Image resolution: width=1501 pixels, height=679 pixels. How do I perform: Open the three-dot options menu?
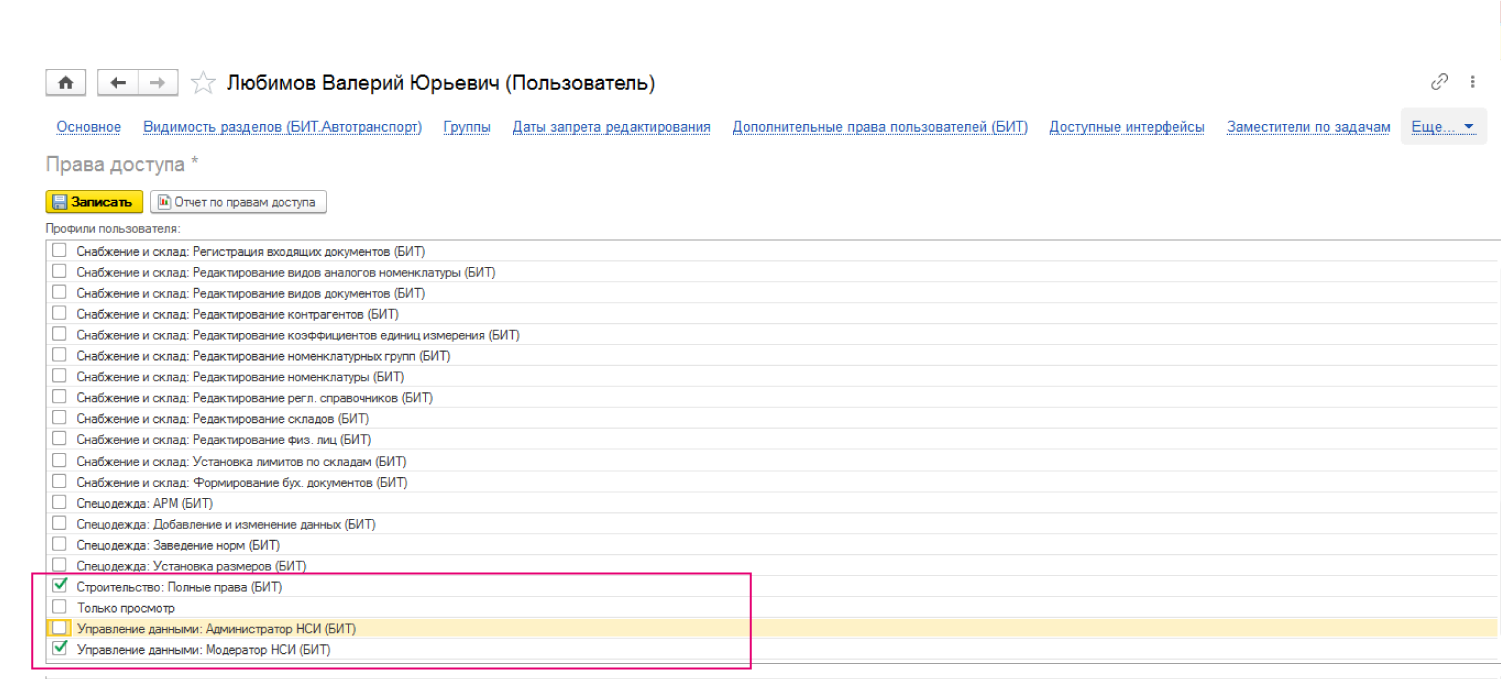tap(1473, 82)
